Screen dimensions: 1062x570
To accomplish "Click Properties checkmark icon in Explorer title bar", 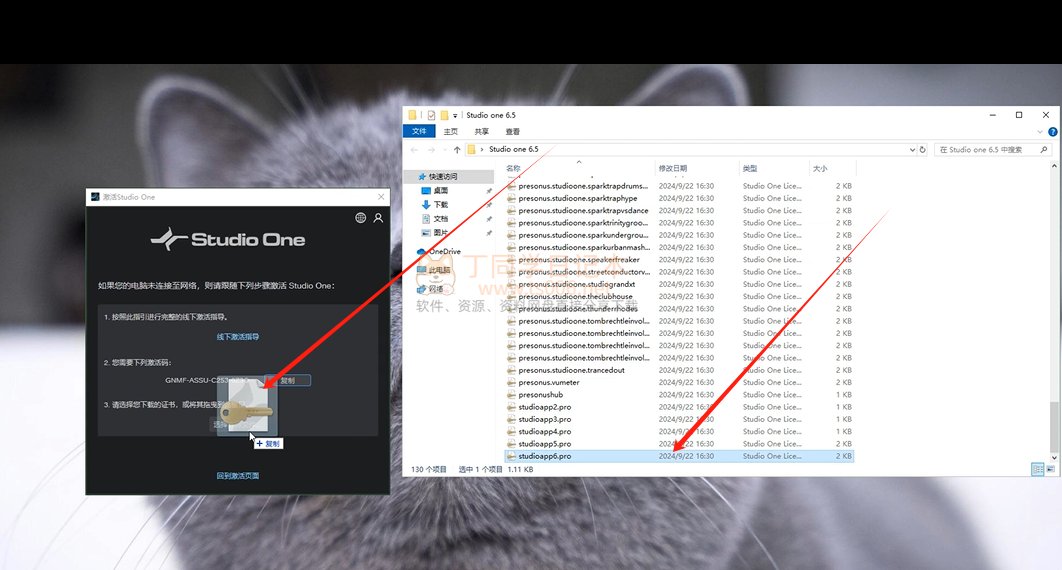I will [431, 115].
